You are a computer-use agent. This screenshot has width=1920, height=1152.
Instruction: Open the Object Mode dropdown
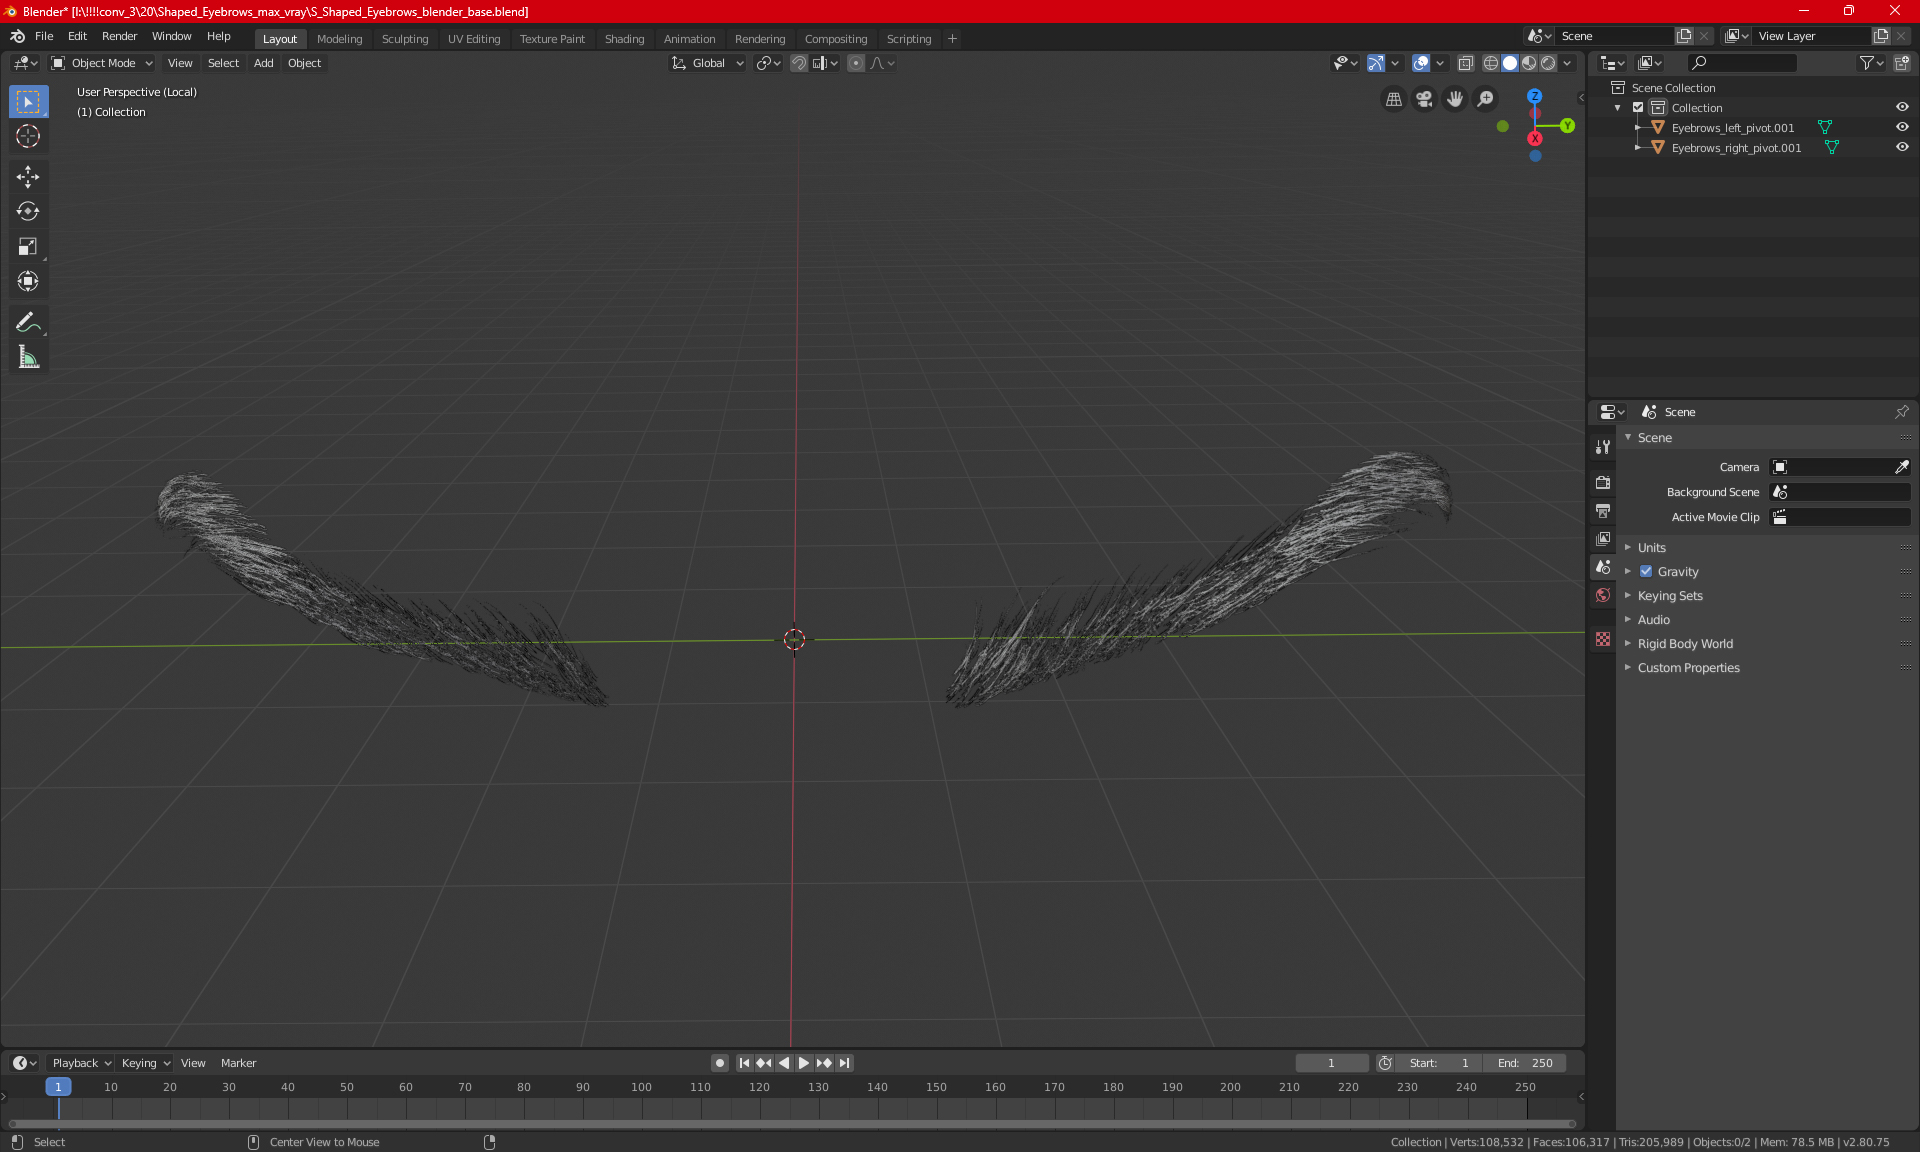(x=101, y=63)
